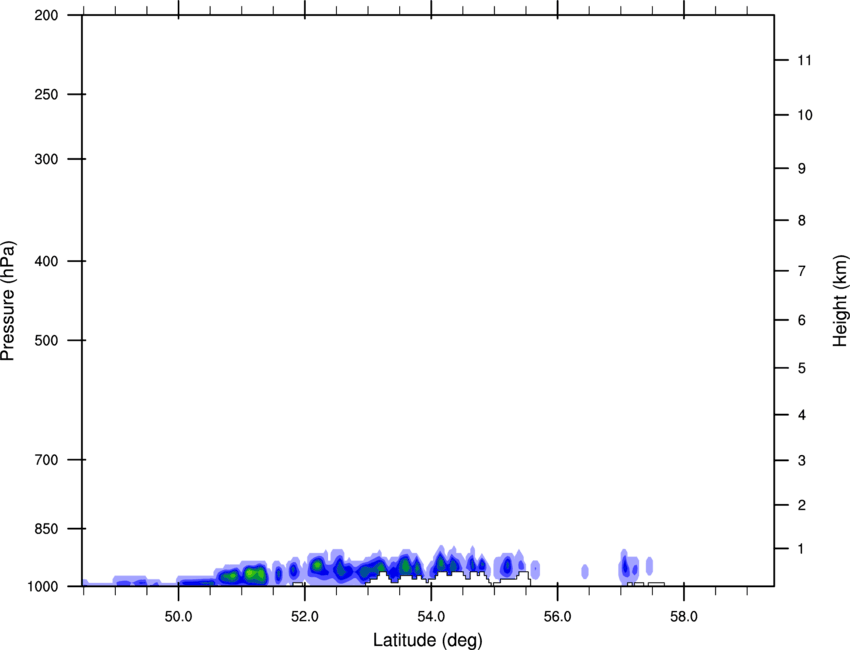The height and width of the screenshot is (650, 850).
Task: Pick the 8 km height label
Action: [x=801, y=220]
